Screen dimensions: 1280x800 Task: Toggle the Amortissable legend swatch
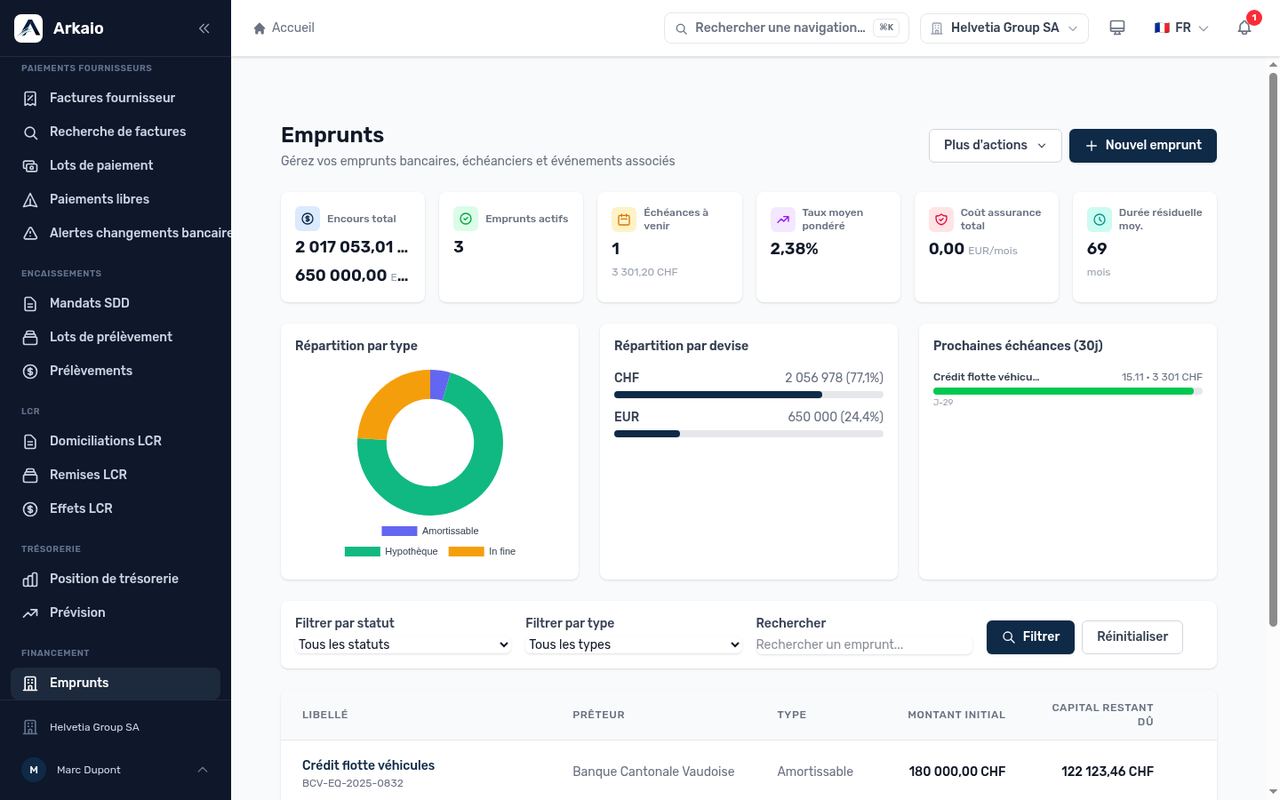tap(399, 531)
